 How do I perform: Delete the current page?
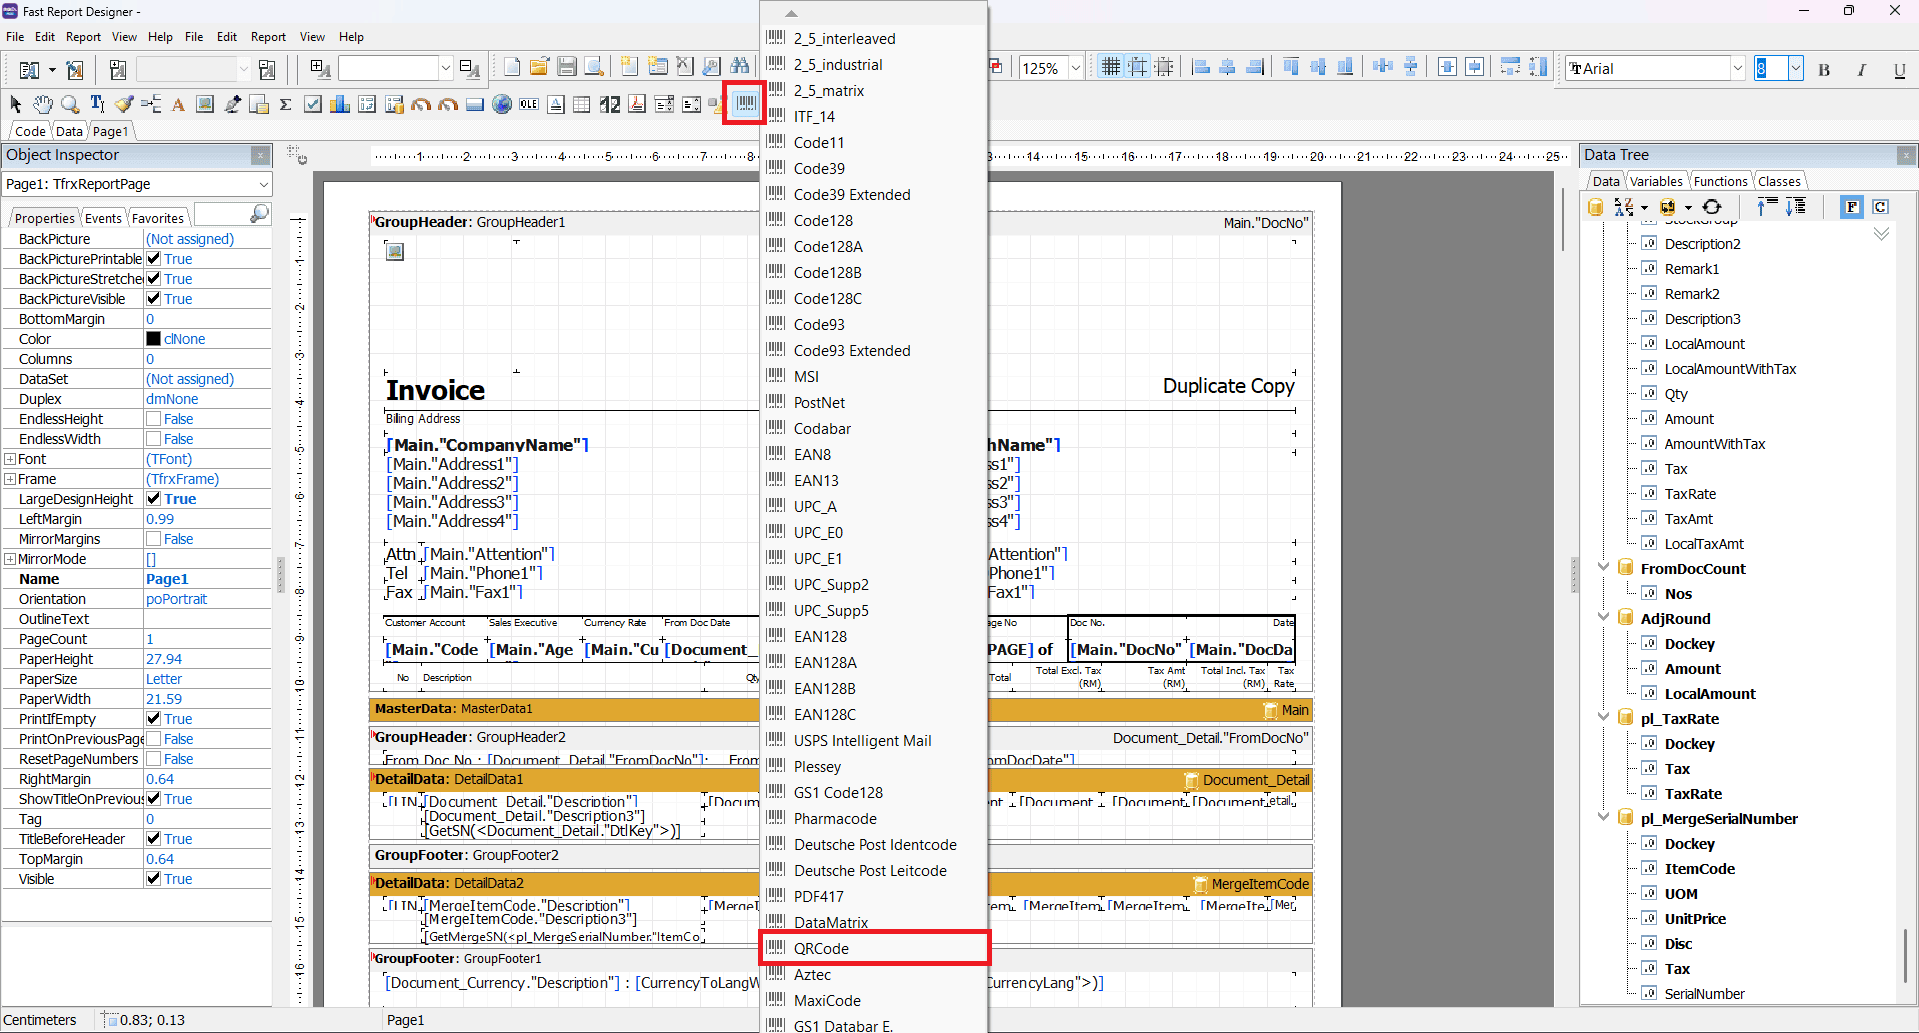click(685, 68)
